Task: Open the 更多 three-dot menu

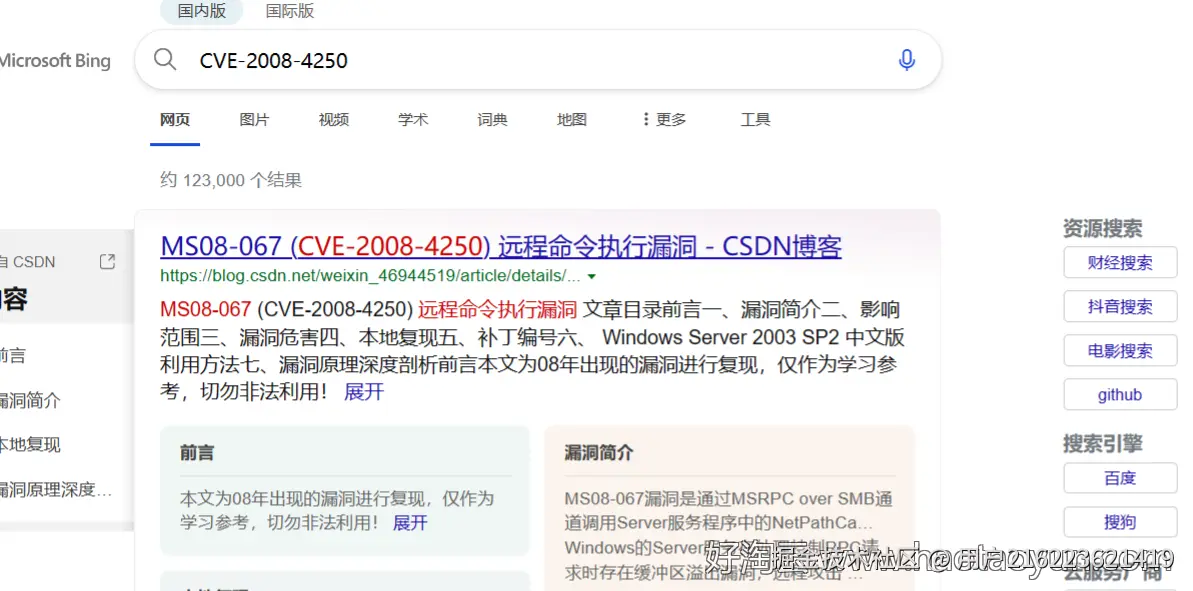Action: [663, 119]
